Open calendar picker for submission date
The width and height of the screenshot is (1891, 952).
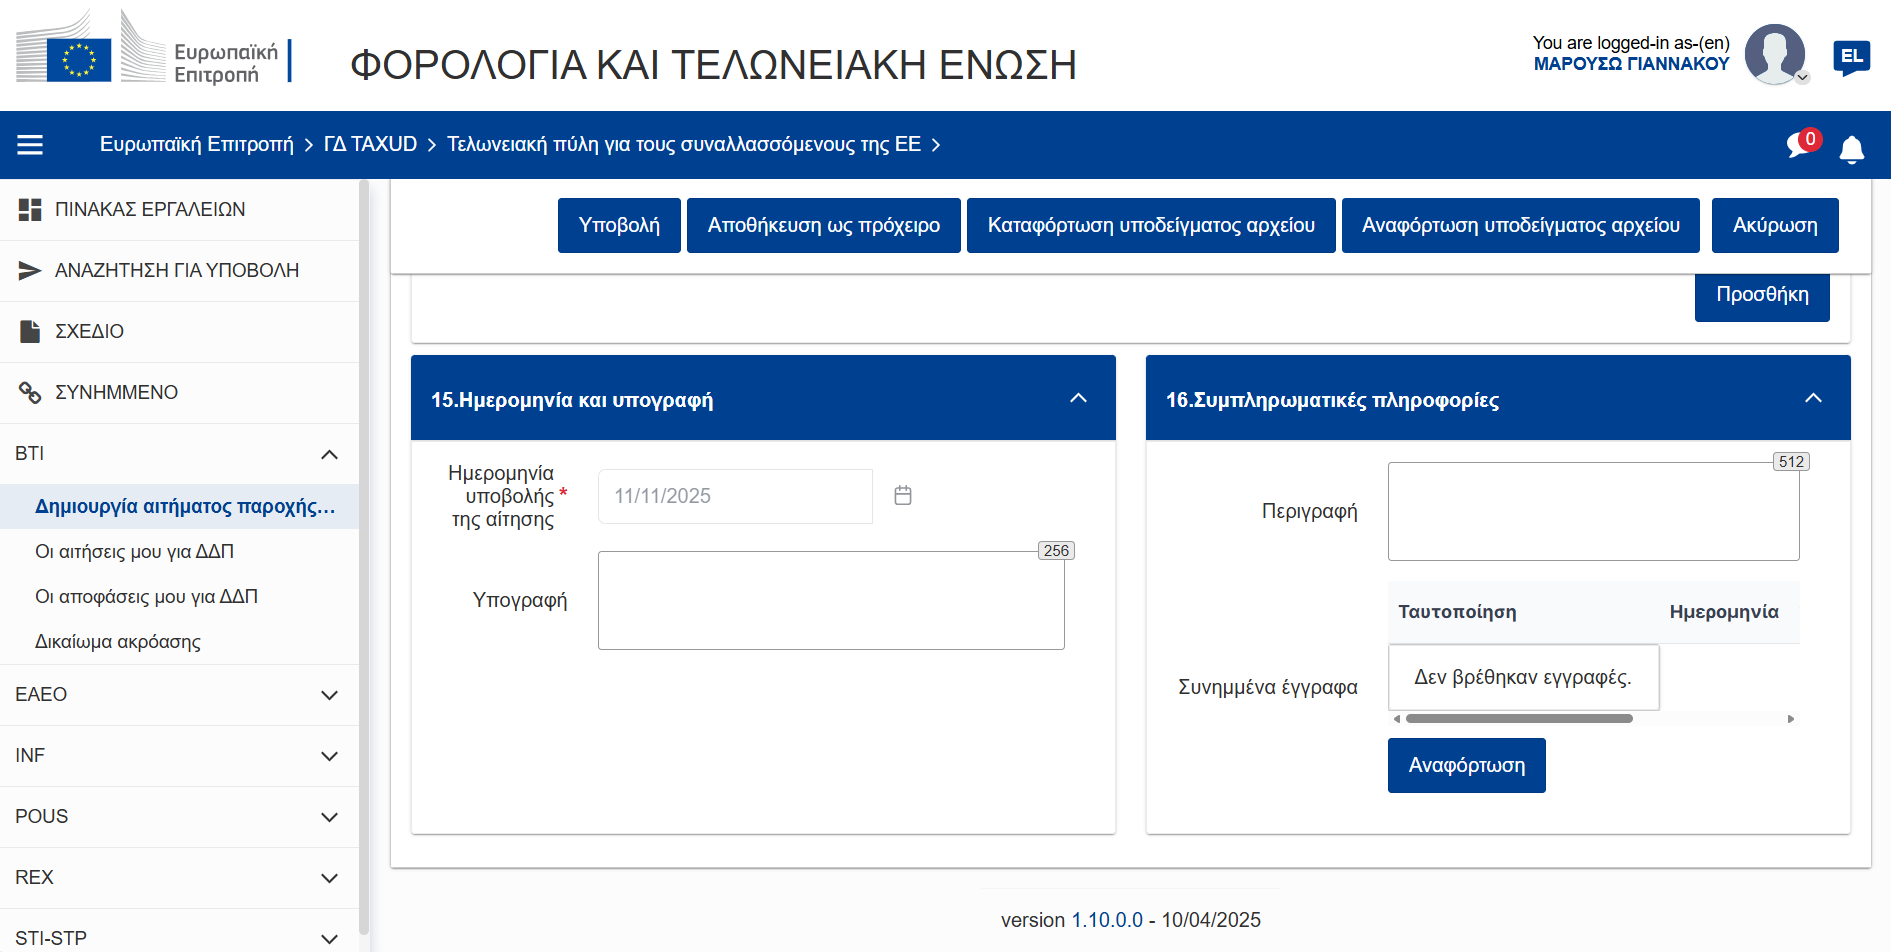[902, 496]
